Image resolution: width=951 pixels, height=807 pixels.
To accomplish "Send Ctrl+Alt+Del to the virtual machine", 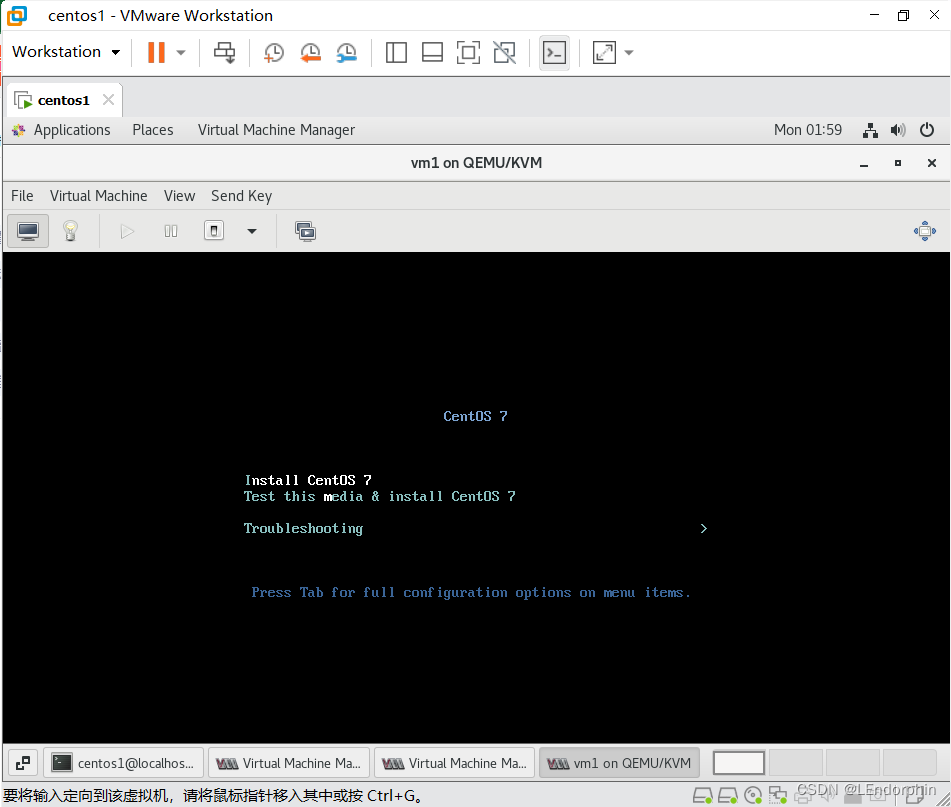I will tap(224, 53).
